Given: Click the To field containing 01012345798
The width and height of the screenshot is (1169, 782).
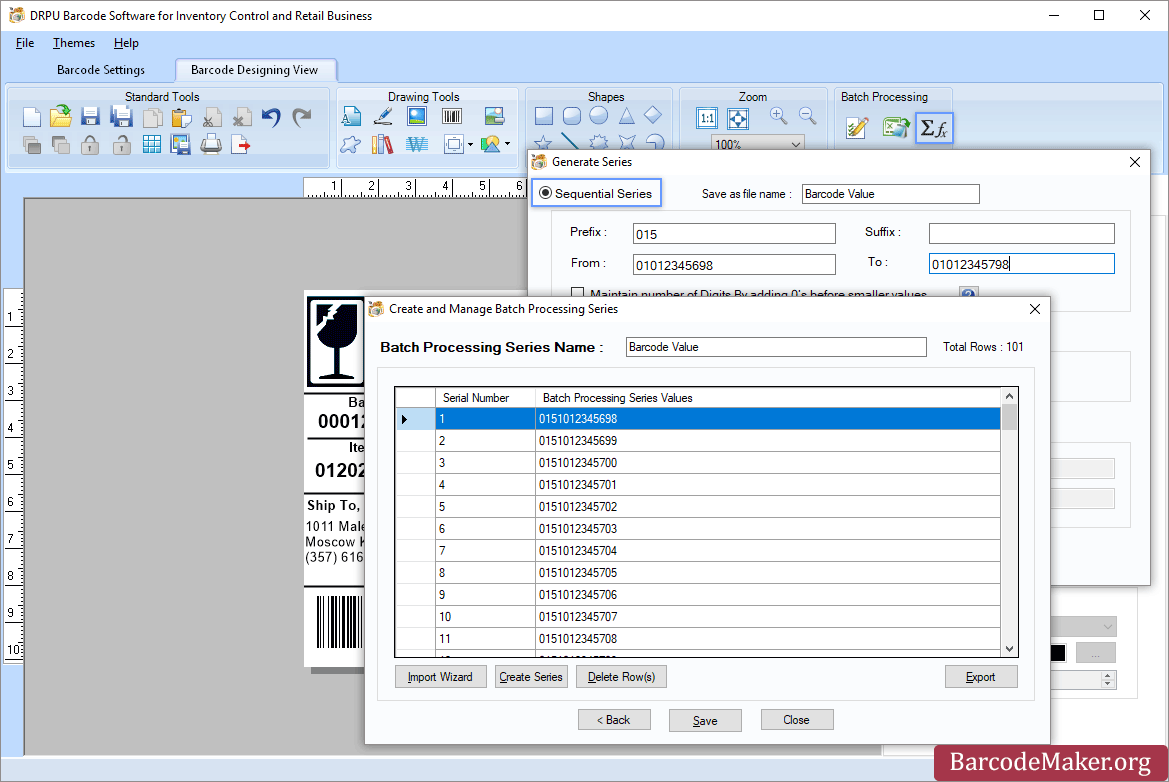Looking at the screenshot, I should (1021, 264).
